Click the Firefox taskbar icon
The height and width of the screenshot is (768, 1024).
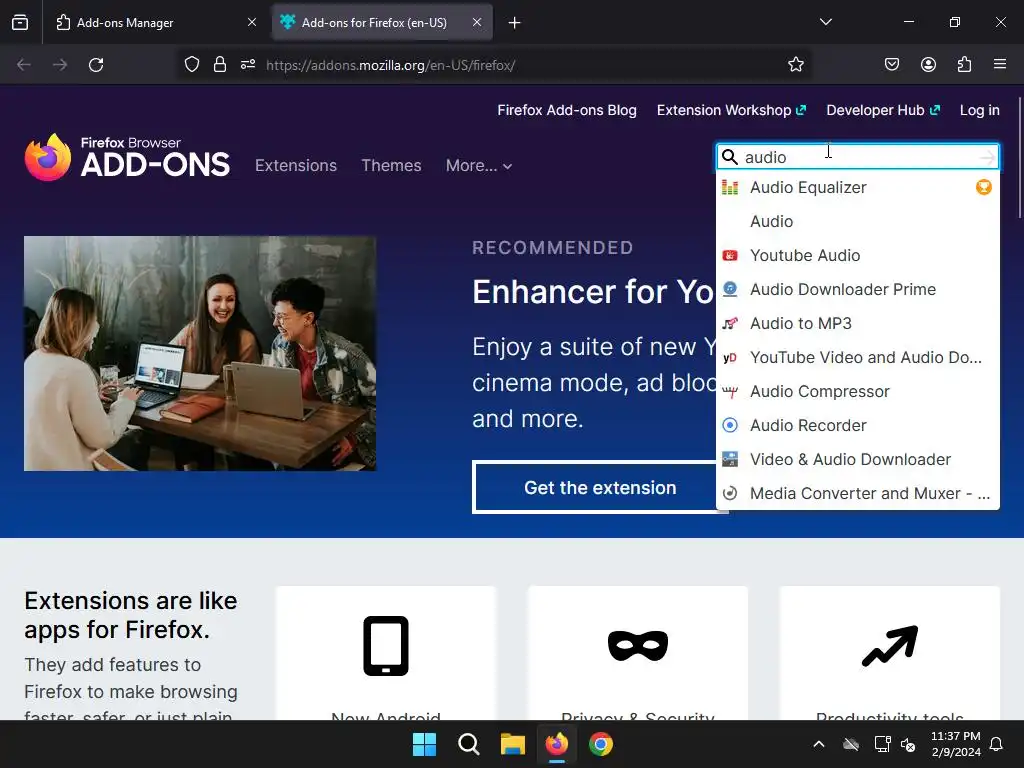tap(556, 744)
